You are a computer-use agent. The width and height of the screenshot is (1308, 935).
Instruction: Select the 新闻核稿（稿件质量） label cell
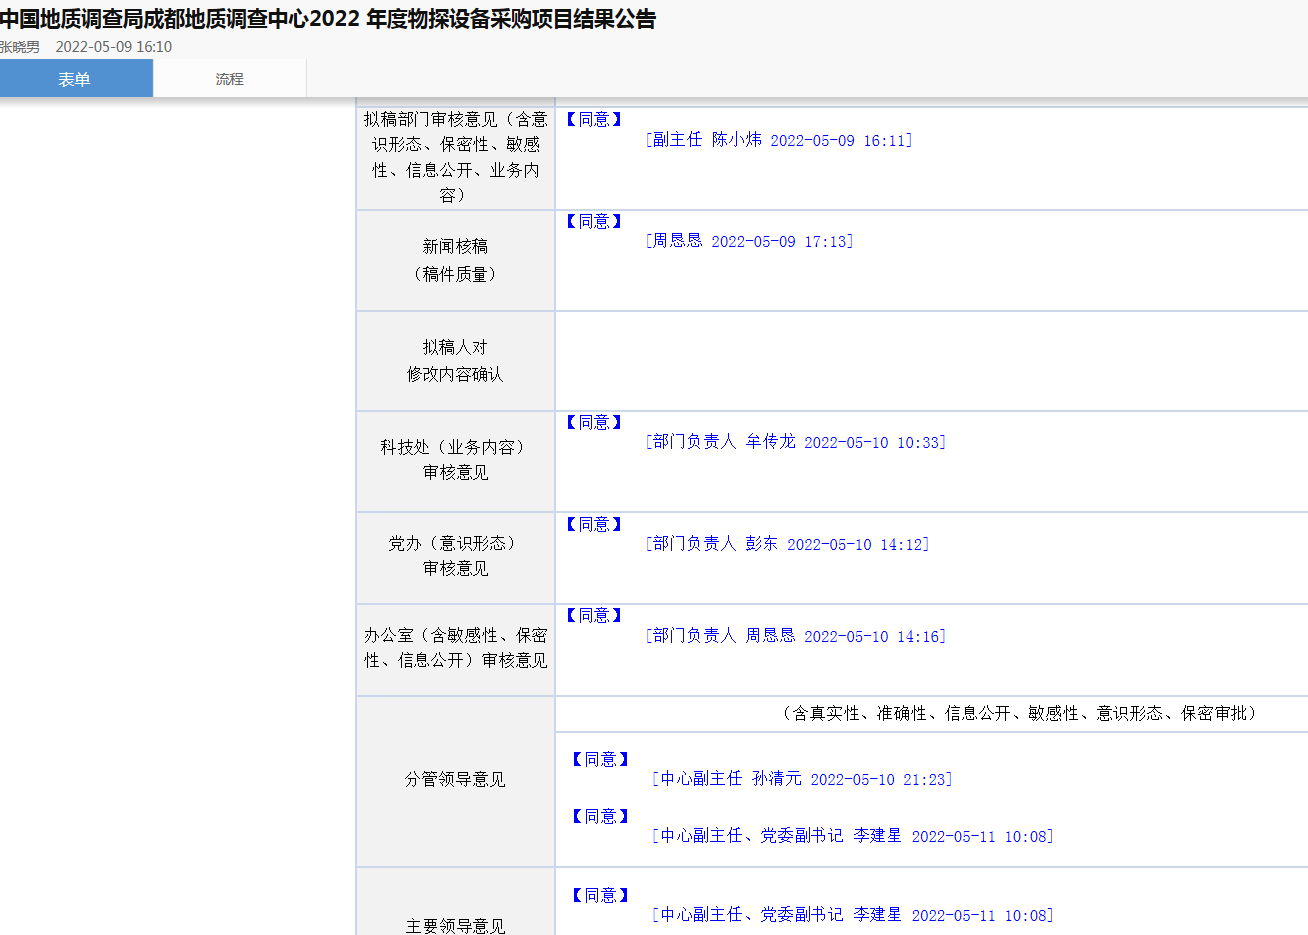(x=455, y=260)
